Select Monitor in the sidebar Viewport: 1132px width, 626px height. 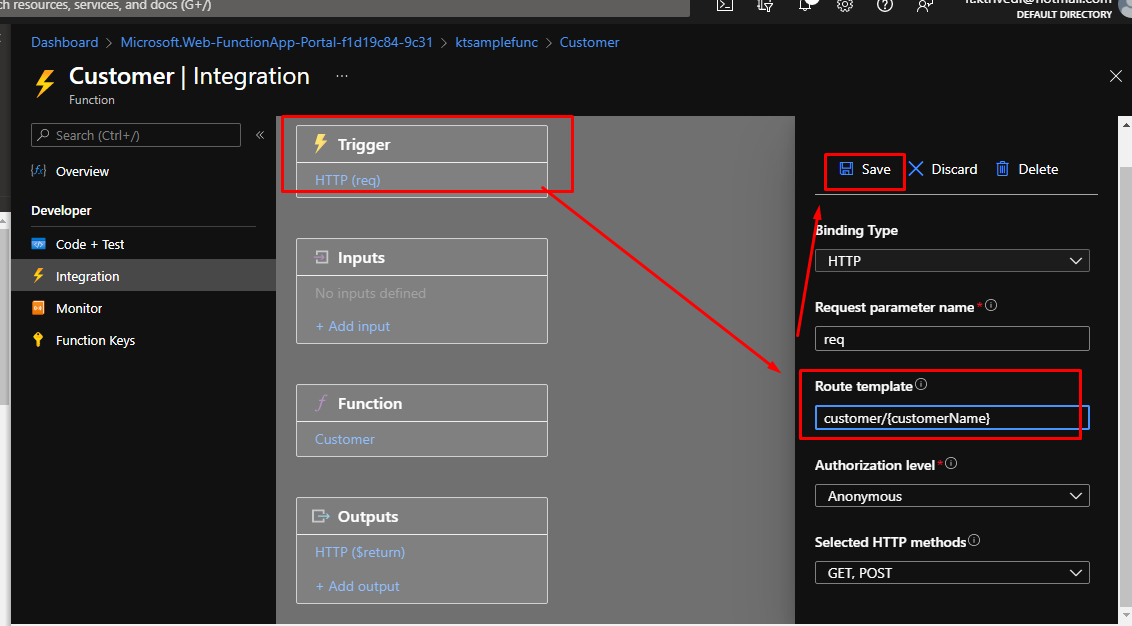click(x=79, y=308)
